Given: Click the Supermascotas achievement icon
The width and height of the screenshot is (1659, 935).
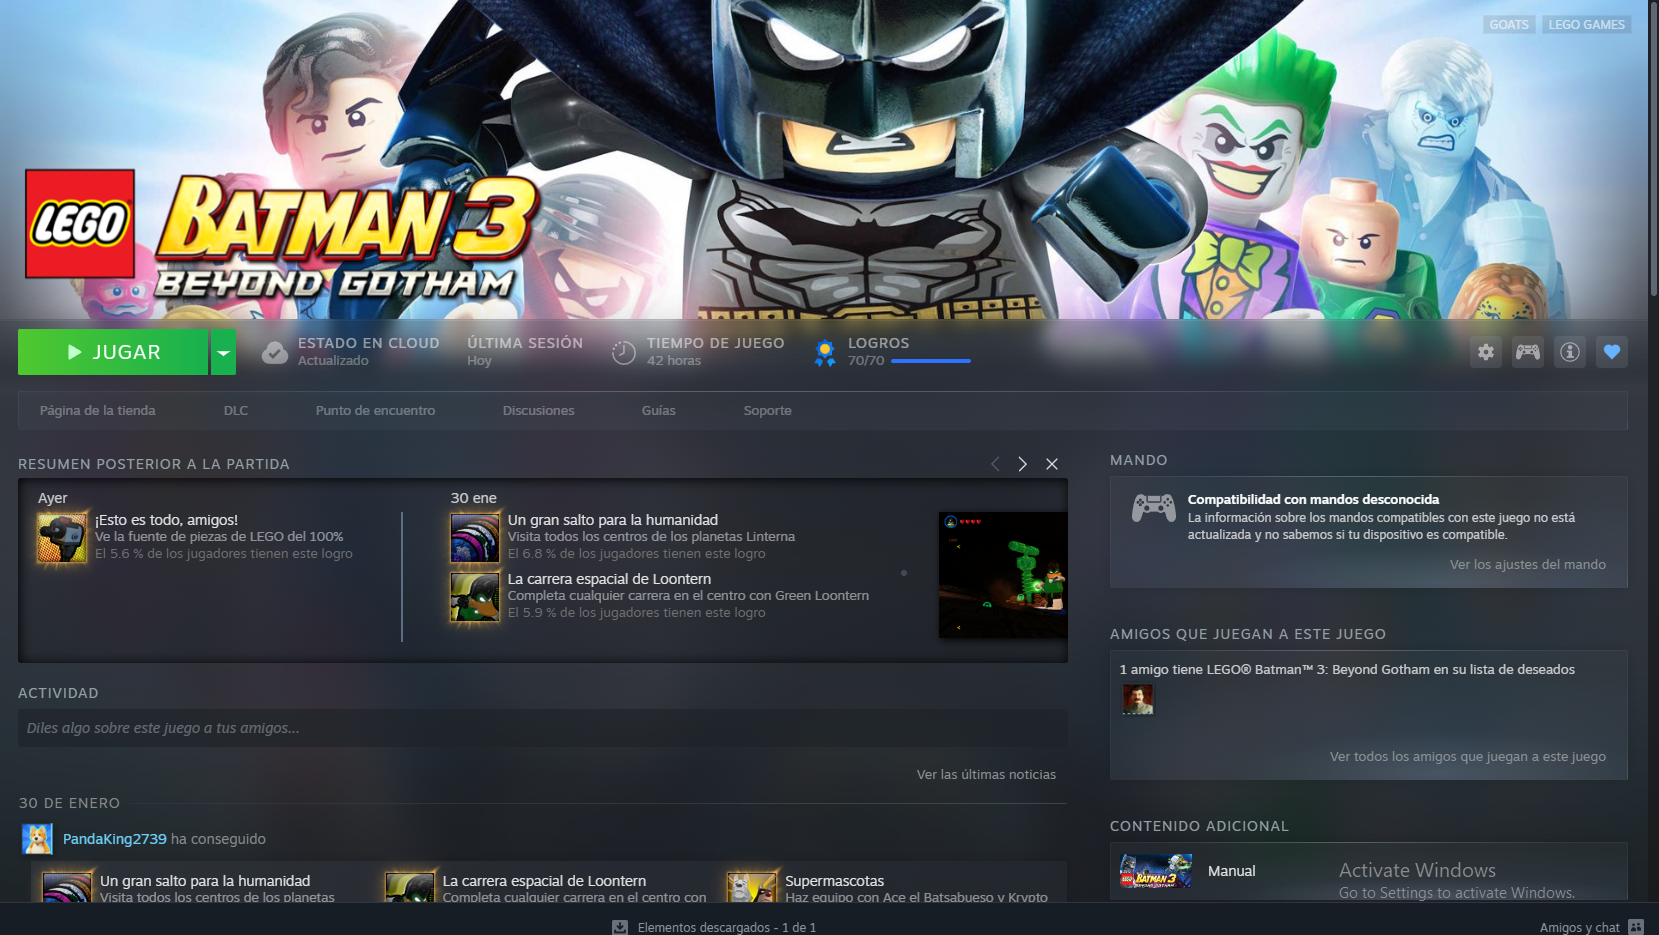Looking at the screenshot, I should (x=752, y=886).
